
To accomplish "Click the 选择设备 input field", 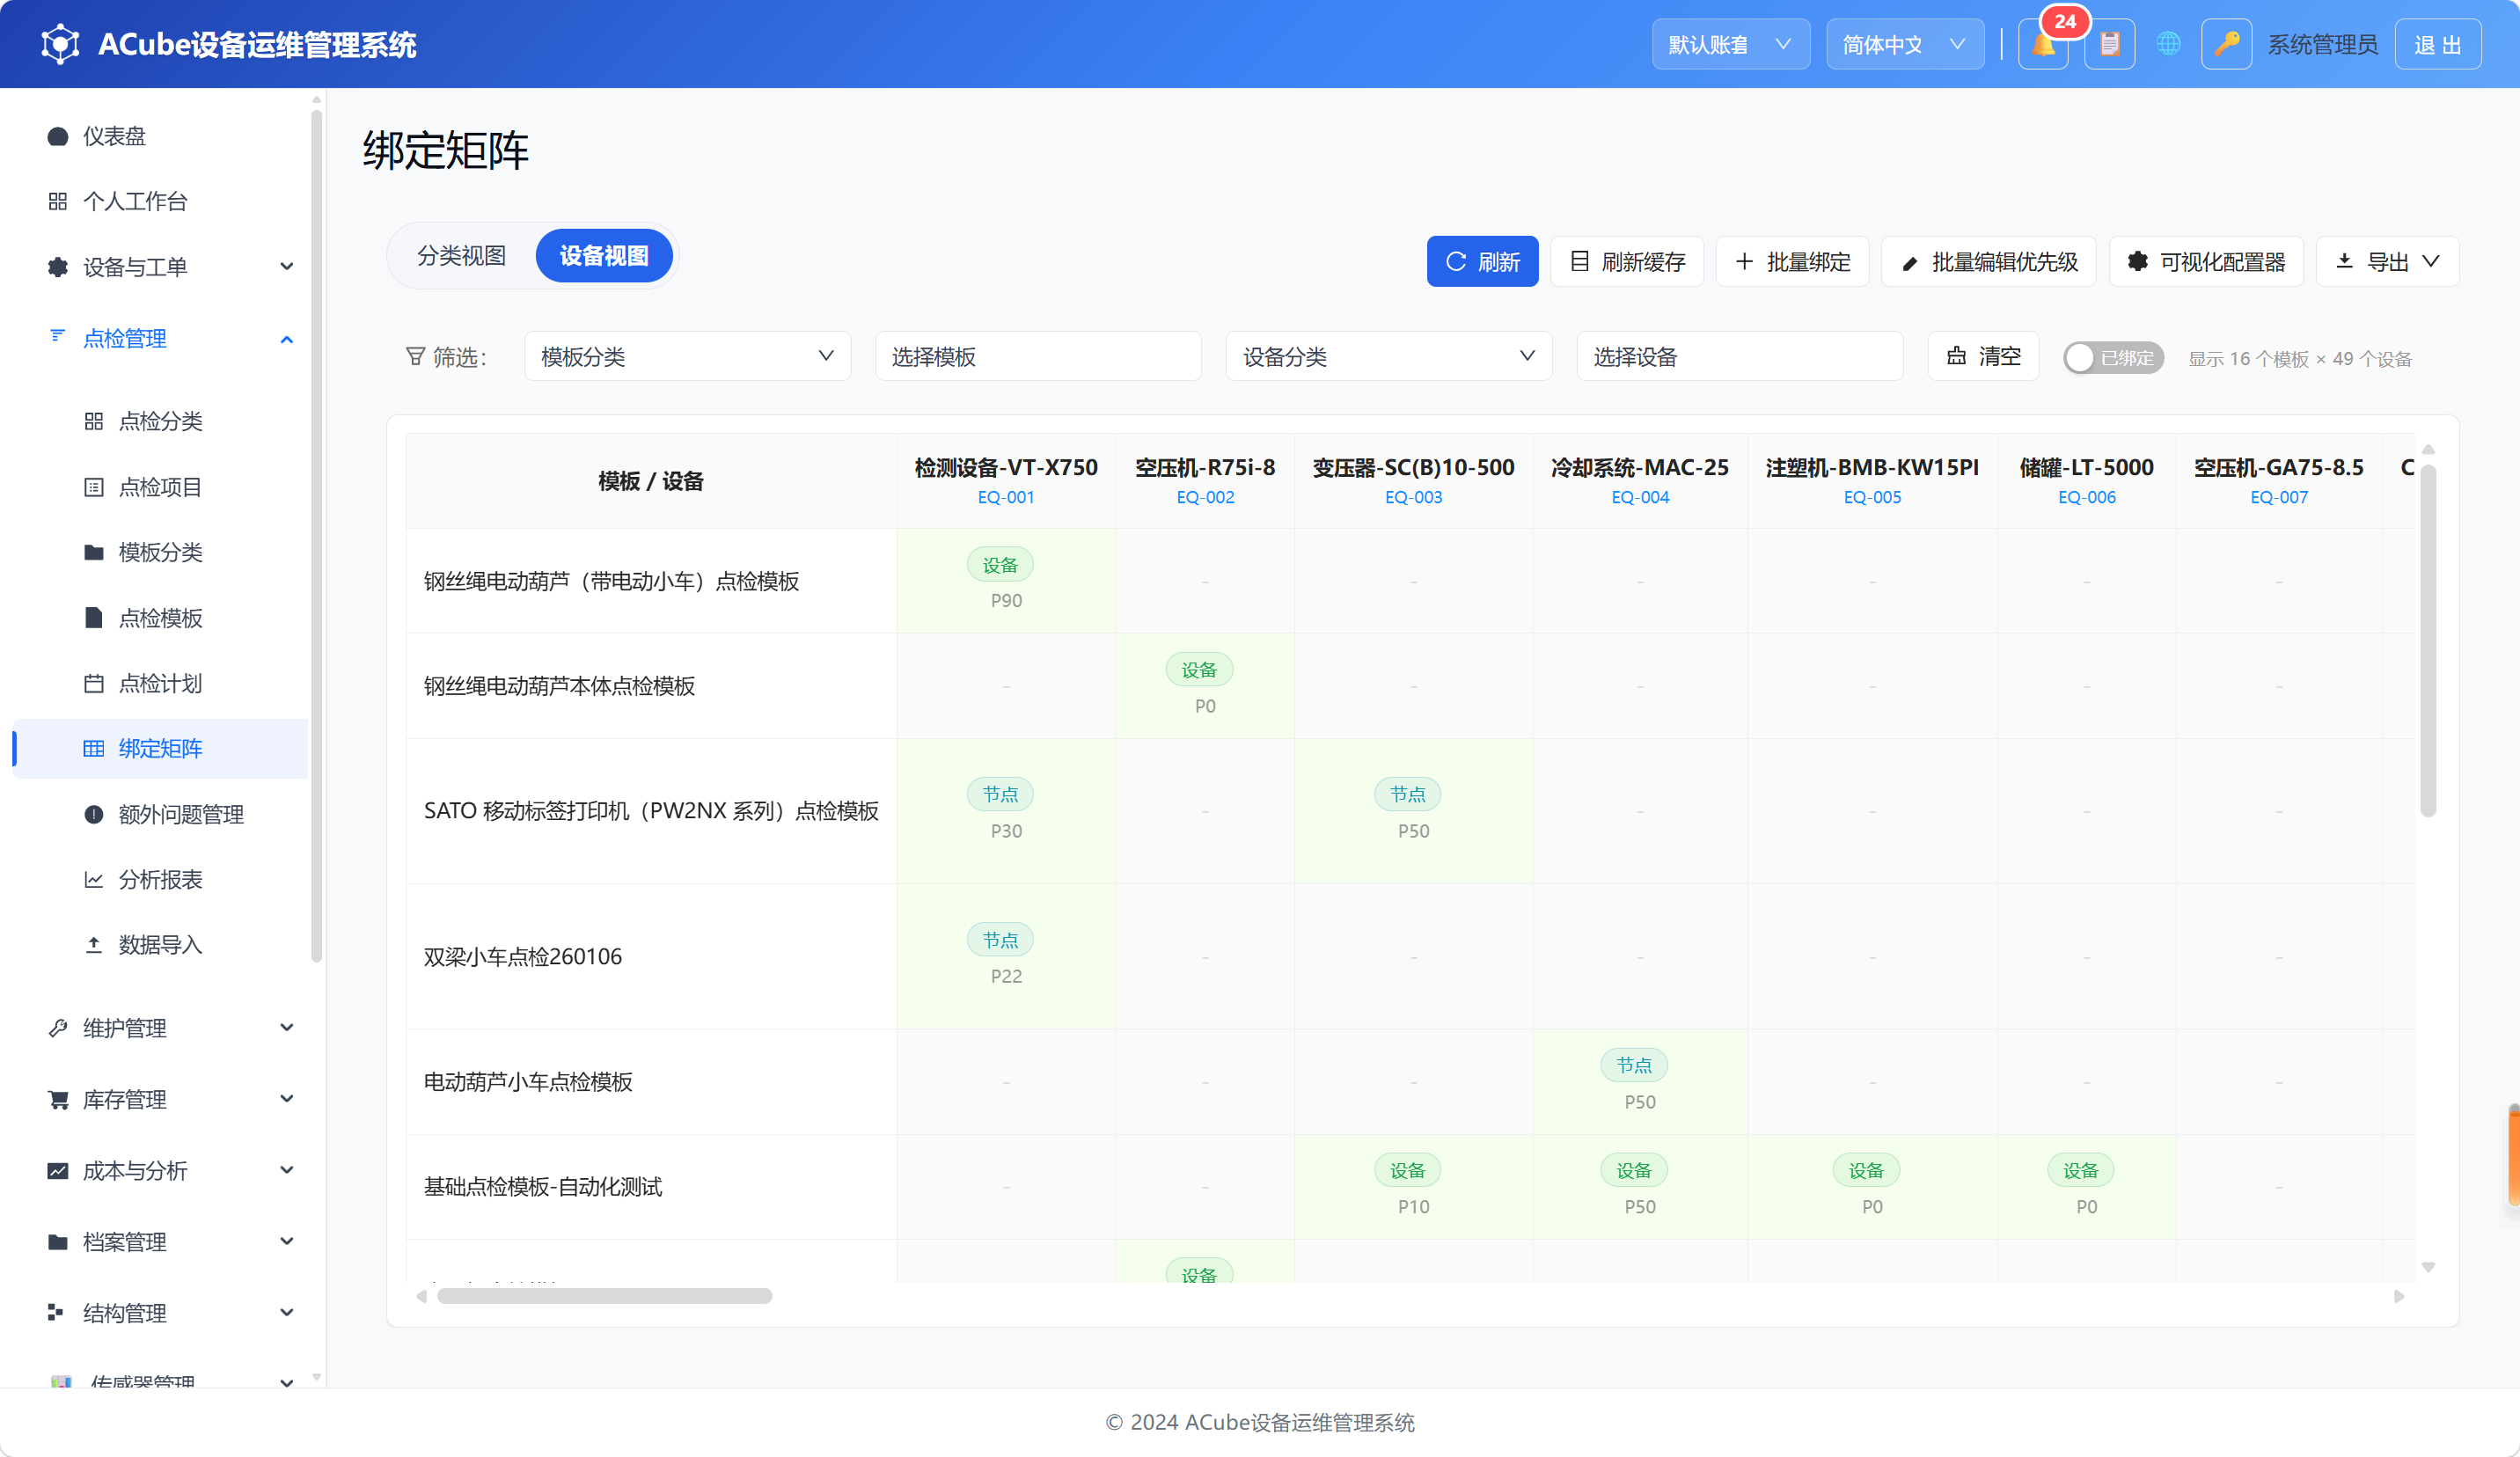I will click(1739, 356).
